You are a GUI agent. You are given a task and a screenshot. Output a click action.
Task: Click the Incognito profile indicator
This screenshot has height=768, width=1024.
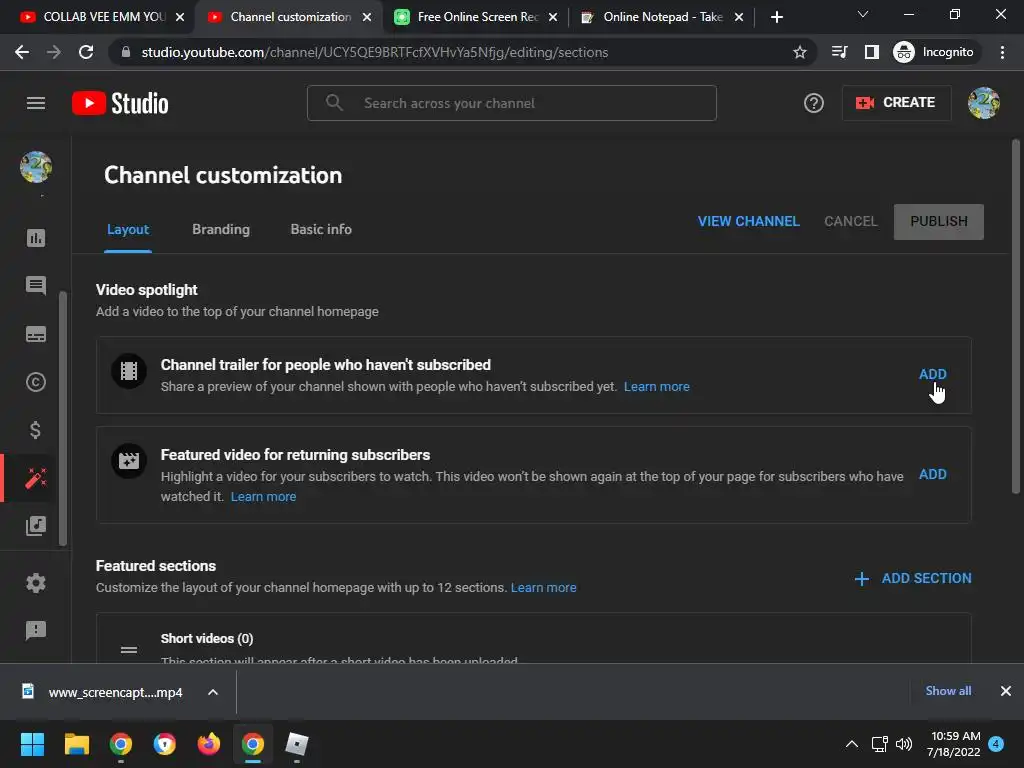pyautogui.click(x=935, y=52)
